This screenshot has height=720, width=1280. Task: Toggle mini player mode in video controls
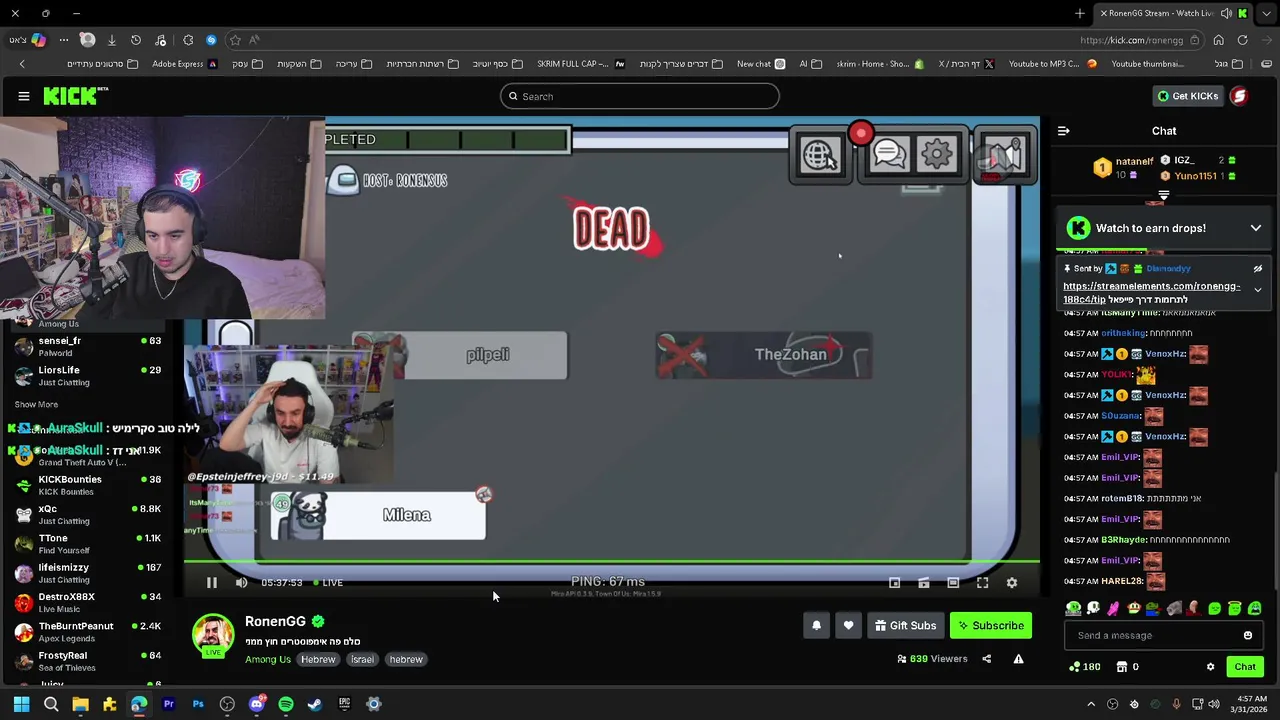pyautogui.click(x=895, y=583)
